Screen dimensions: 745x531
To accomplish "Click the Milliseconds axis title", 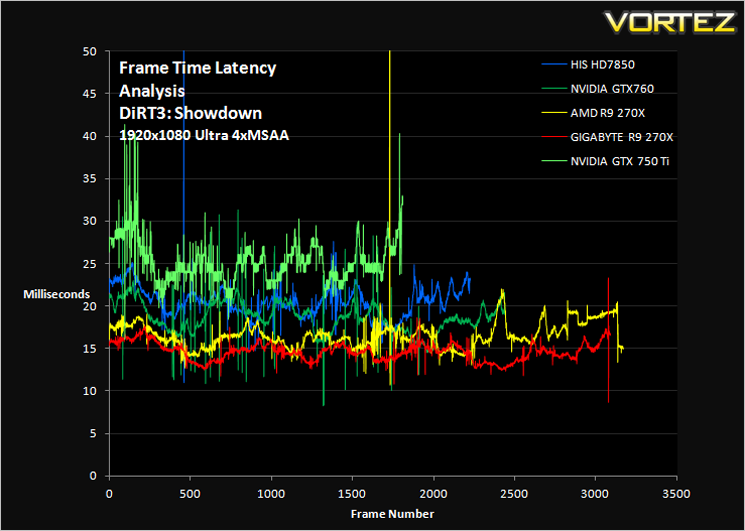I will point(57,294).
